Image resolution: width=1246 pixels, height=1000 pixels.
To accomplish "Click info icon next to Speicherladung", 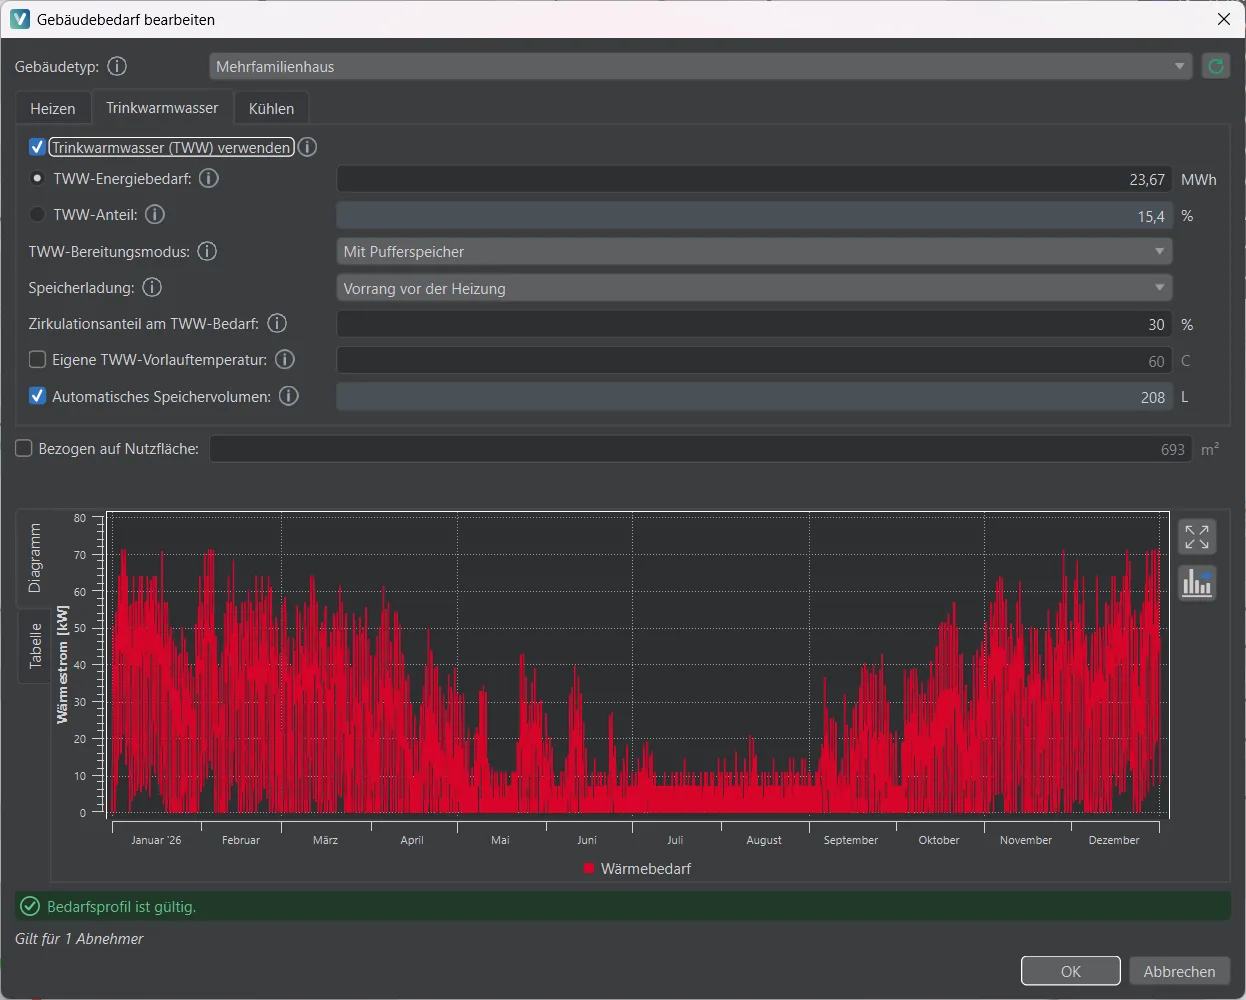I will pos(152,287).
